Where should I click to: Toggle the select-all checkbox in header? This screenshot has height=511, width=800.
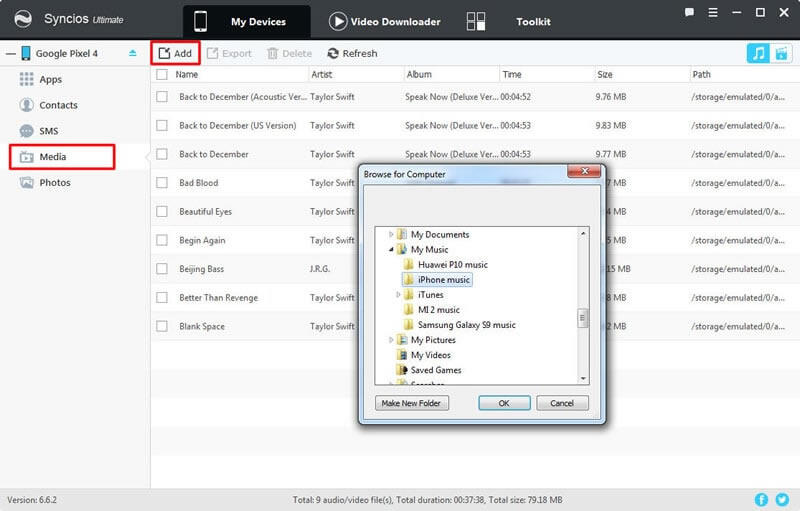pos(161,75)
